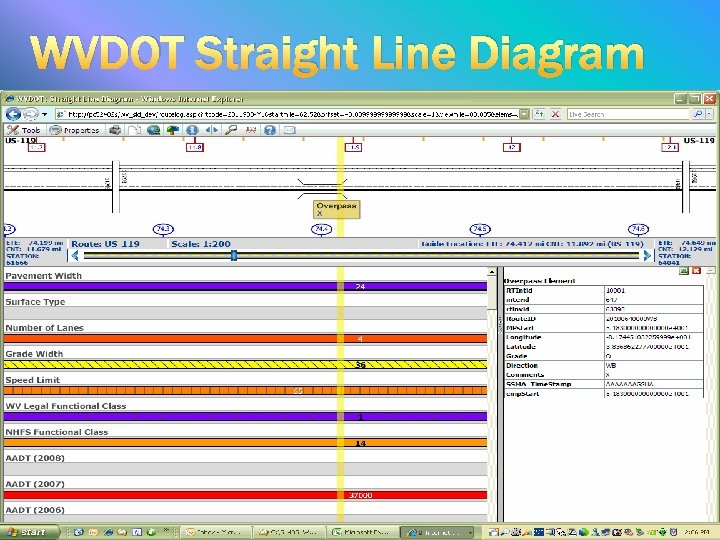720x540 pixels.
Task: Click the blue help question mark icon
Action: point(270,130)
